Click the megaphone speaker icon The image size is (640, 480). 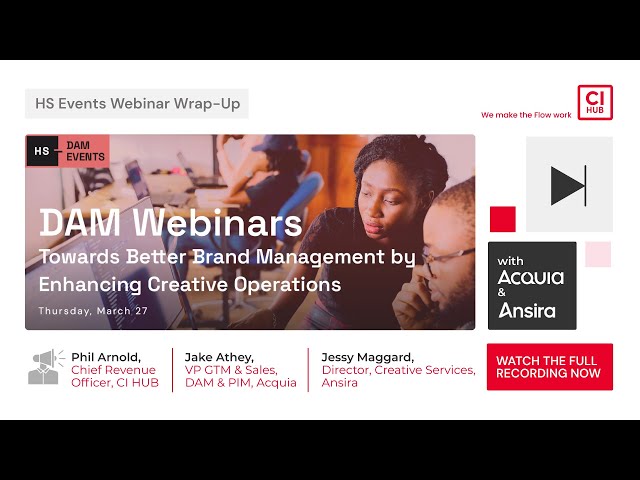pos(46,367)
